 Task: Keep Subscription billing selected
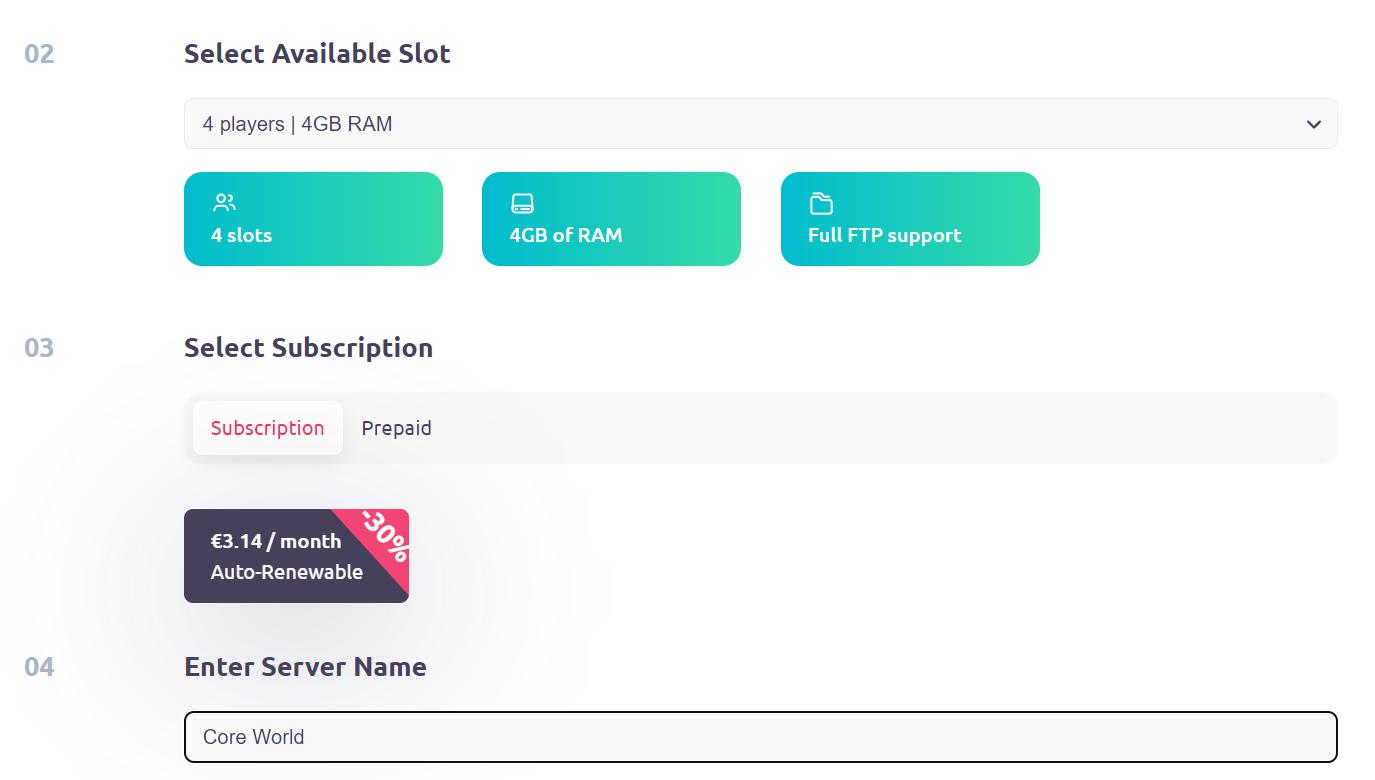[267, 428]
